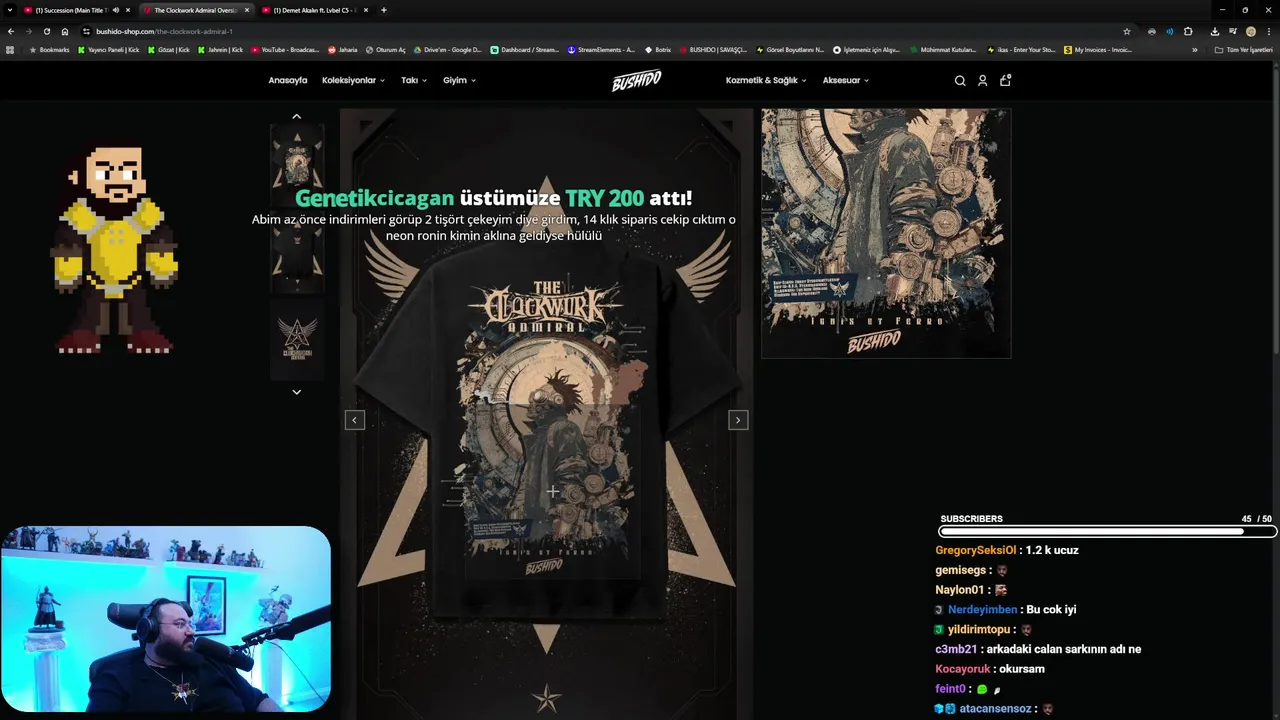
Task: Open the Oturum Aç bookmark
Action: (386, 49)
